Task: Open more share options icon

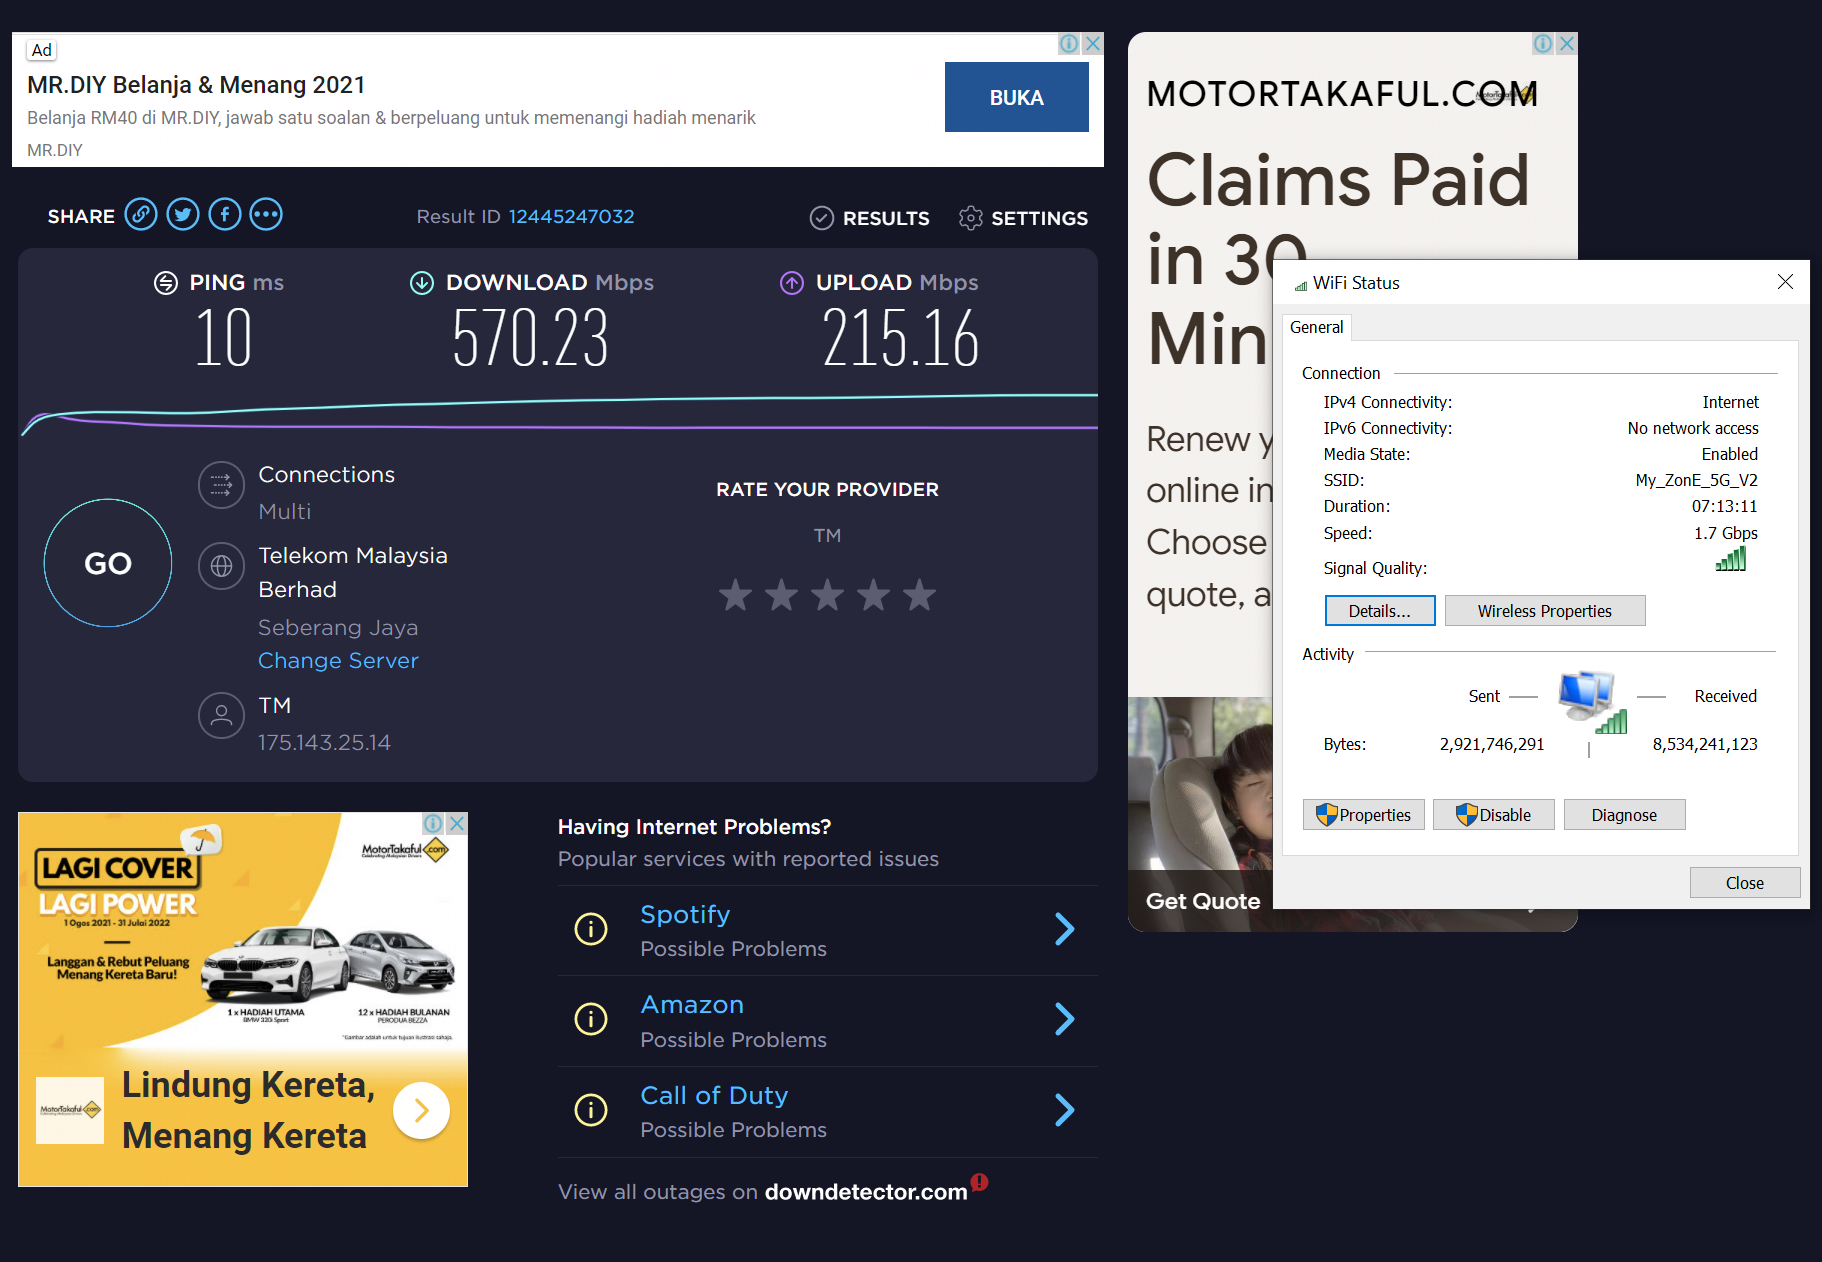Action: pos(266,215)
